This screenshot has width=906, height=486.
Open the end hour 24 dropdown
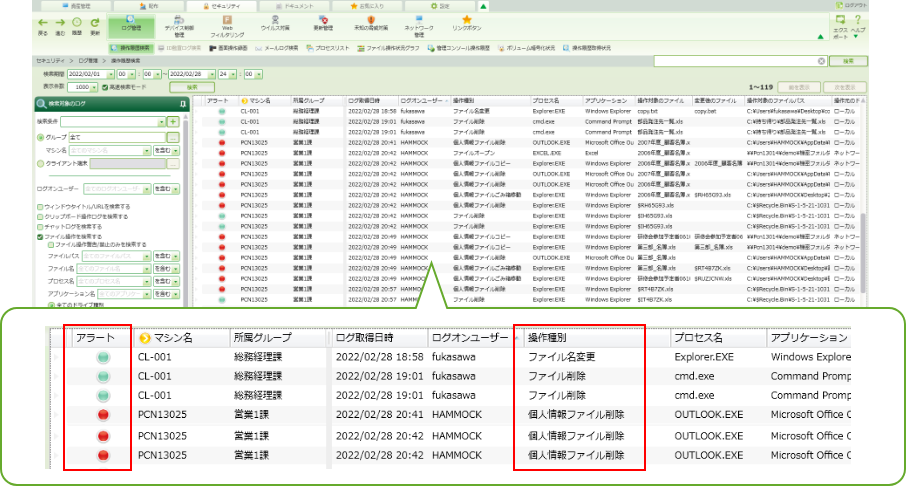[233, 75]
